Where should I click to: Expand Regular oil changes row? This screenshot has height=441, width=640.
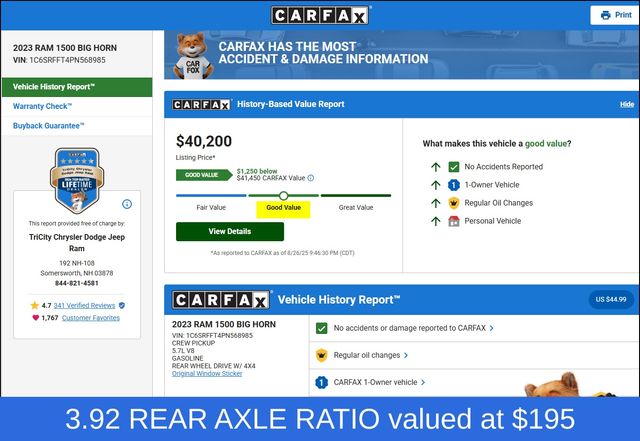click(474, 355)
